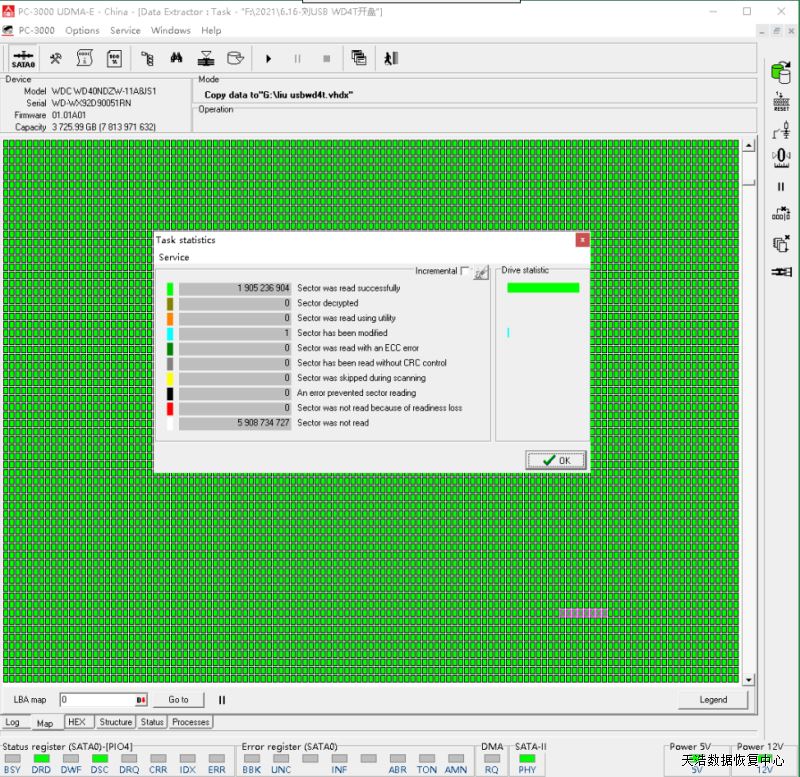
Task: Click the SATA0 port selector icon
Action: [x=23, y=59]
